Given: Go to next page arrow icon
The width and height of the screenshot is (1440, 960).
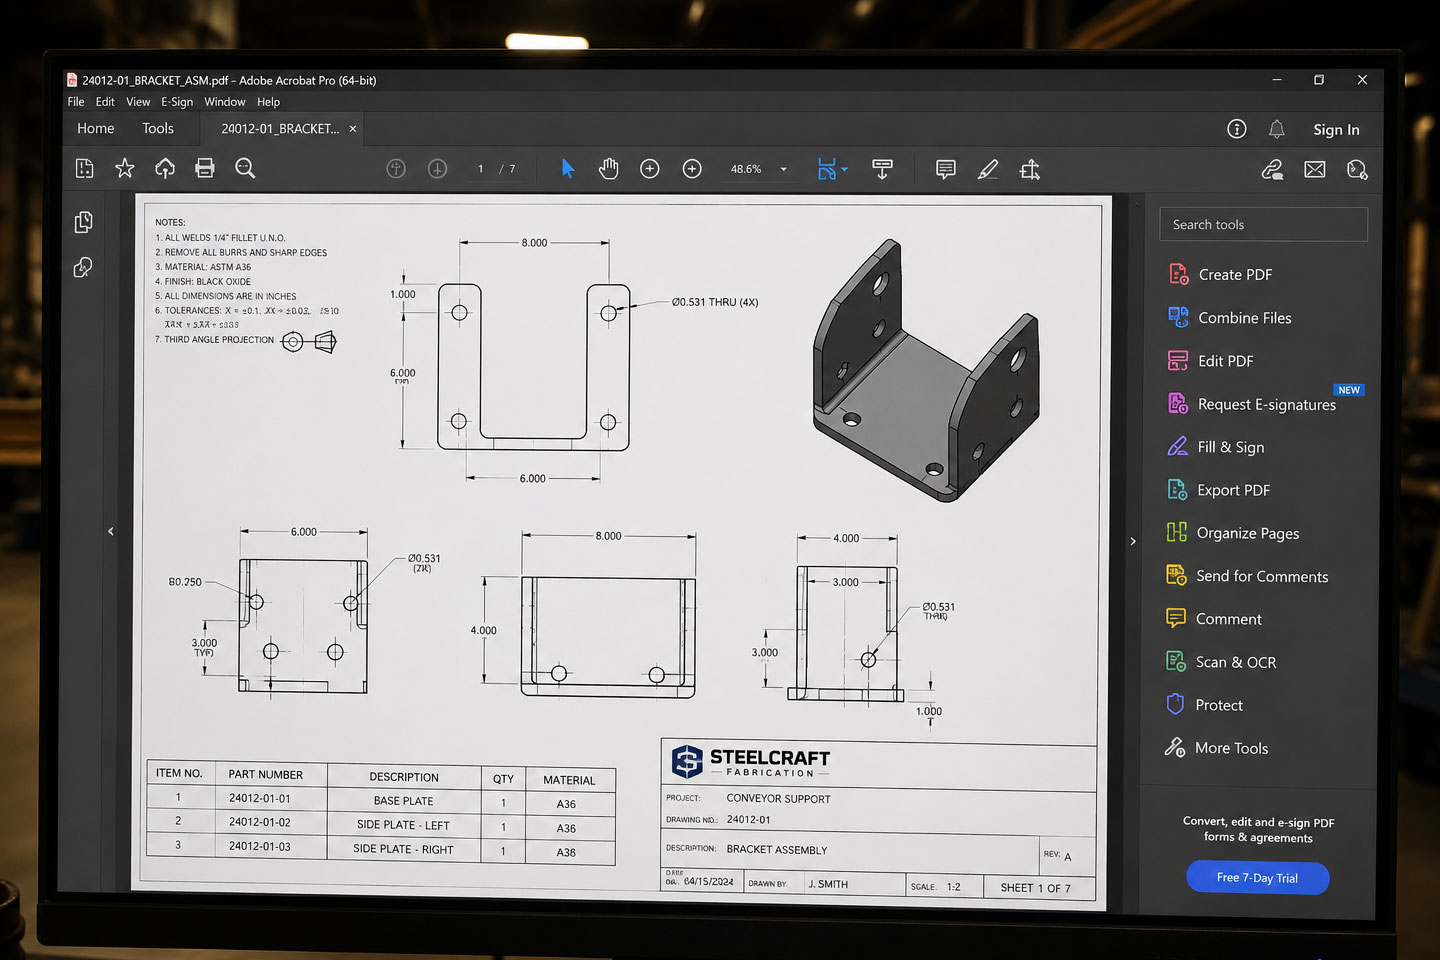Looking at the screenshot, I should [x=437, y=169].
